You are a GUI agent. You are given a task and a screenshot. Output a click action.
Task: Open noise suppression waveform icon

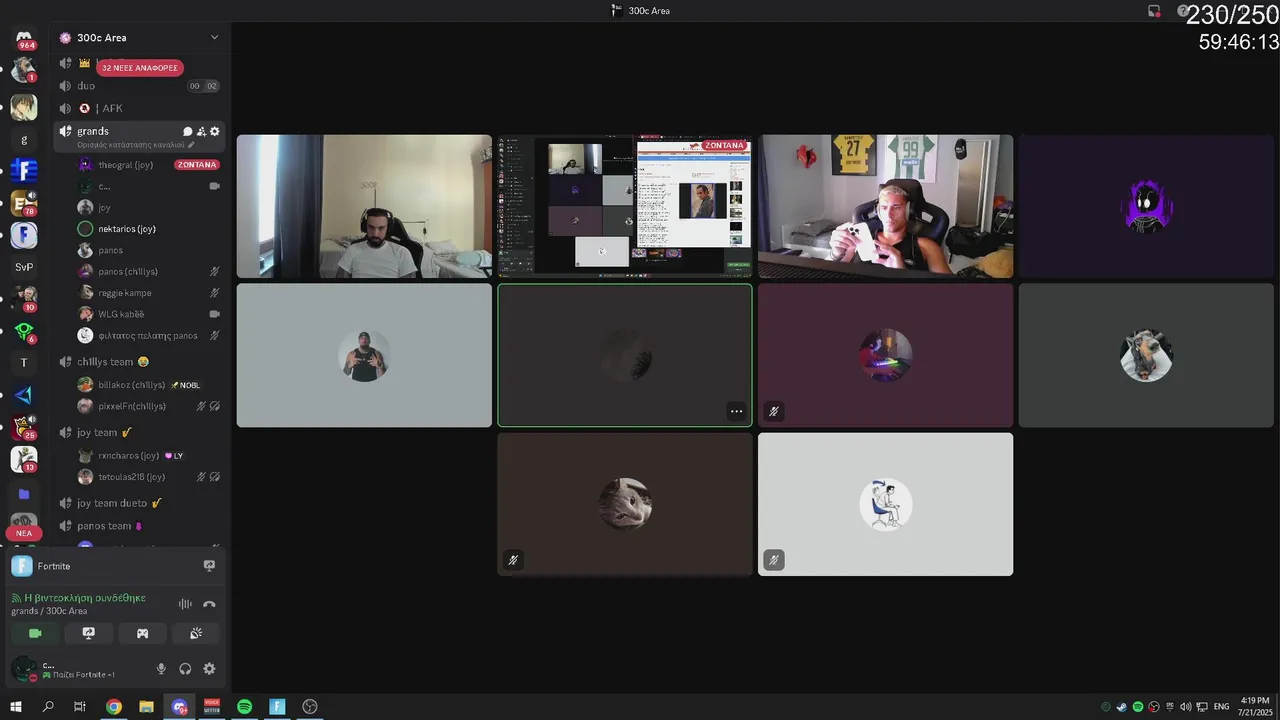click(x=185, y=604)
